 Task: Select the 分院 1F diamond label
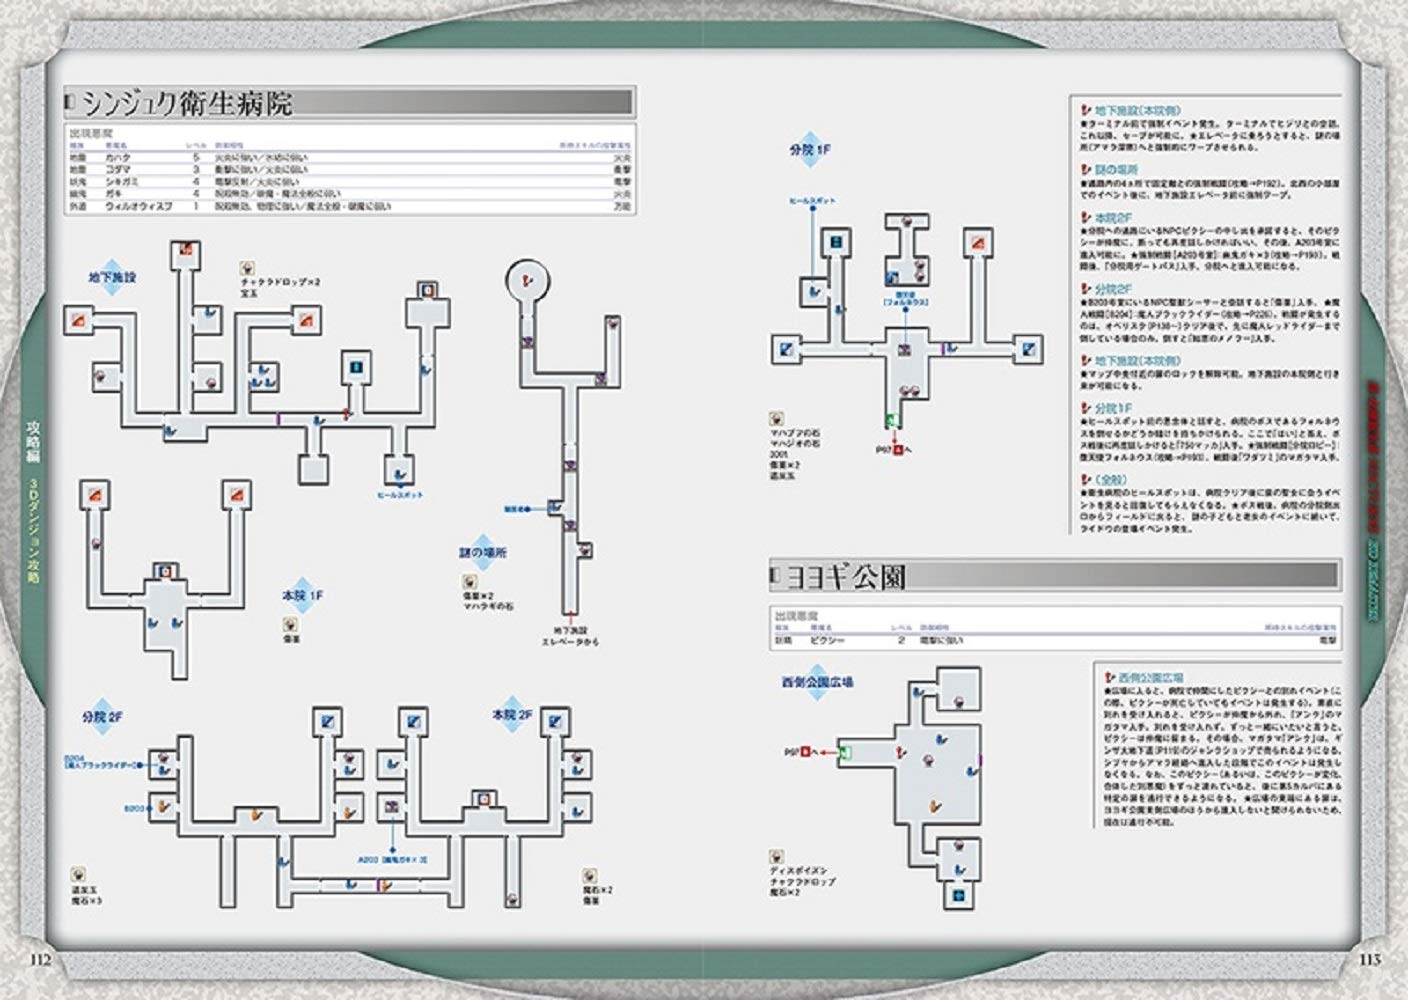(x=808, y=150)
